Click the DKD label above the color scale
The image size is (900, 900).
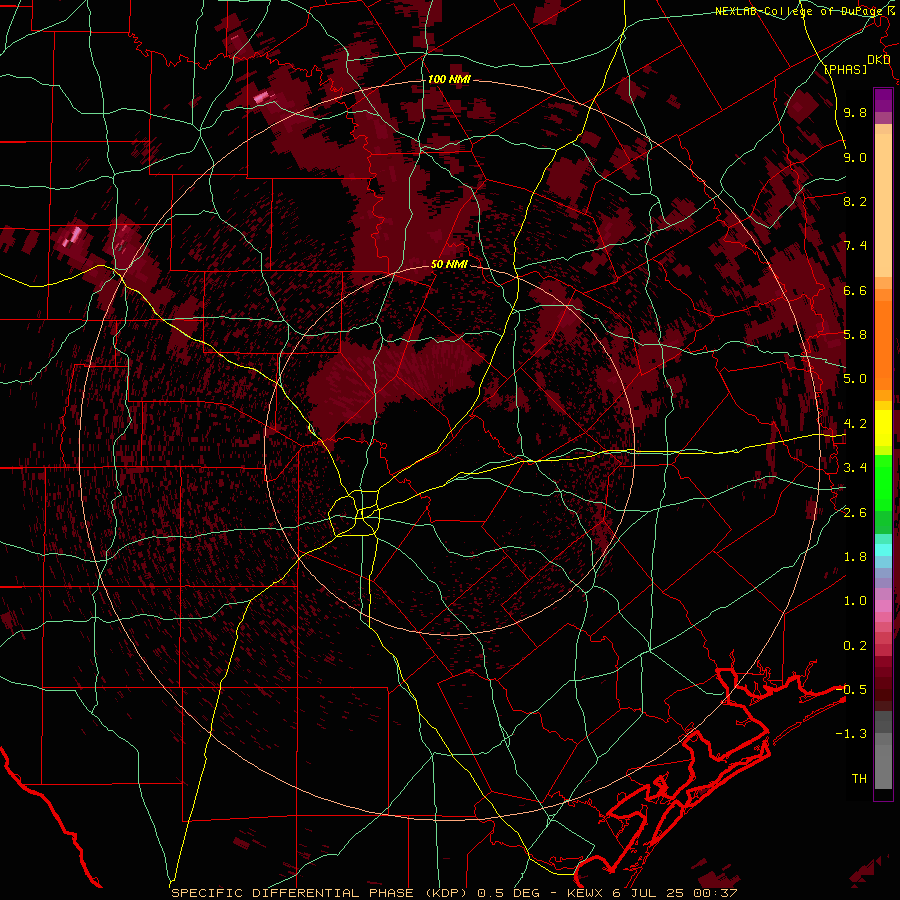878,60
